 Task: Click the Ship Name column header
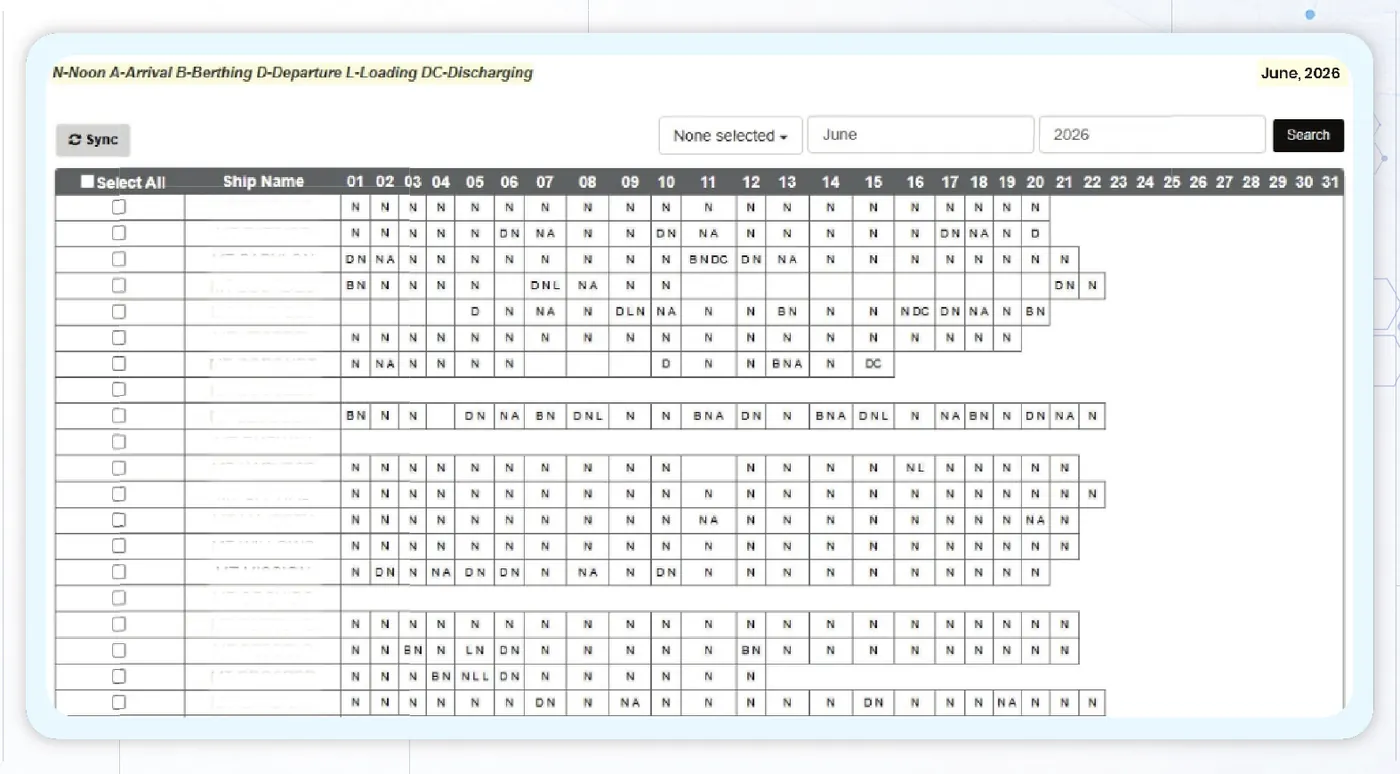point(263,182)
